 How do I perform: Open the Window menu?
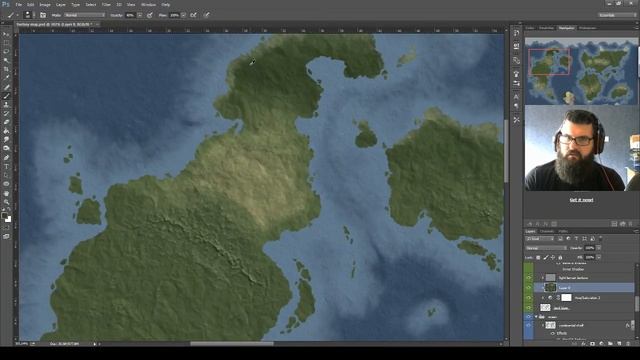pyautogui.click(x=148, y=4)
